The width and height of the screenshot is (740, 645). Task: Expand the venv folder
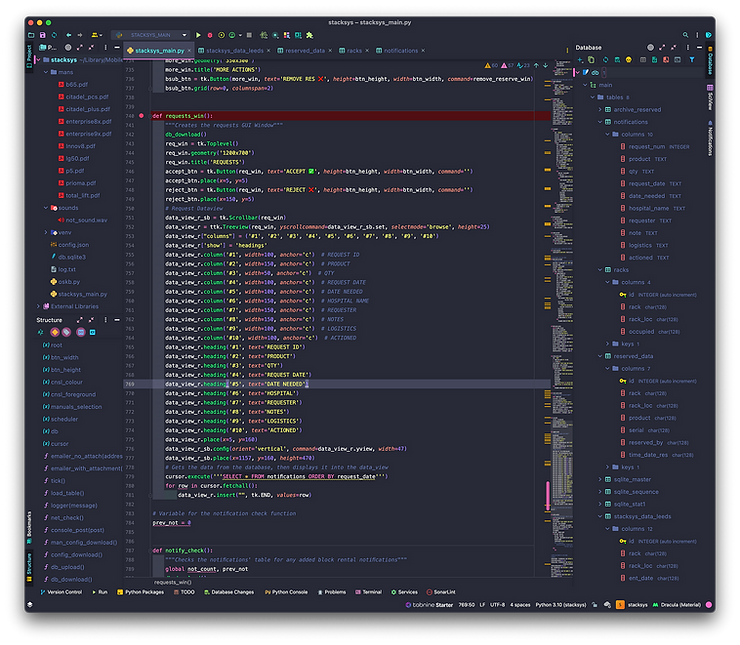46,232
